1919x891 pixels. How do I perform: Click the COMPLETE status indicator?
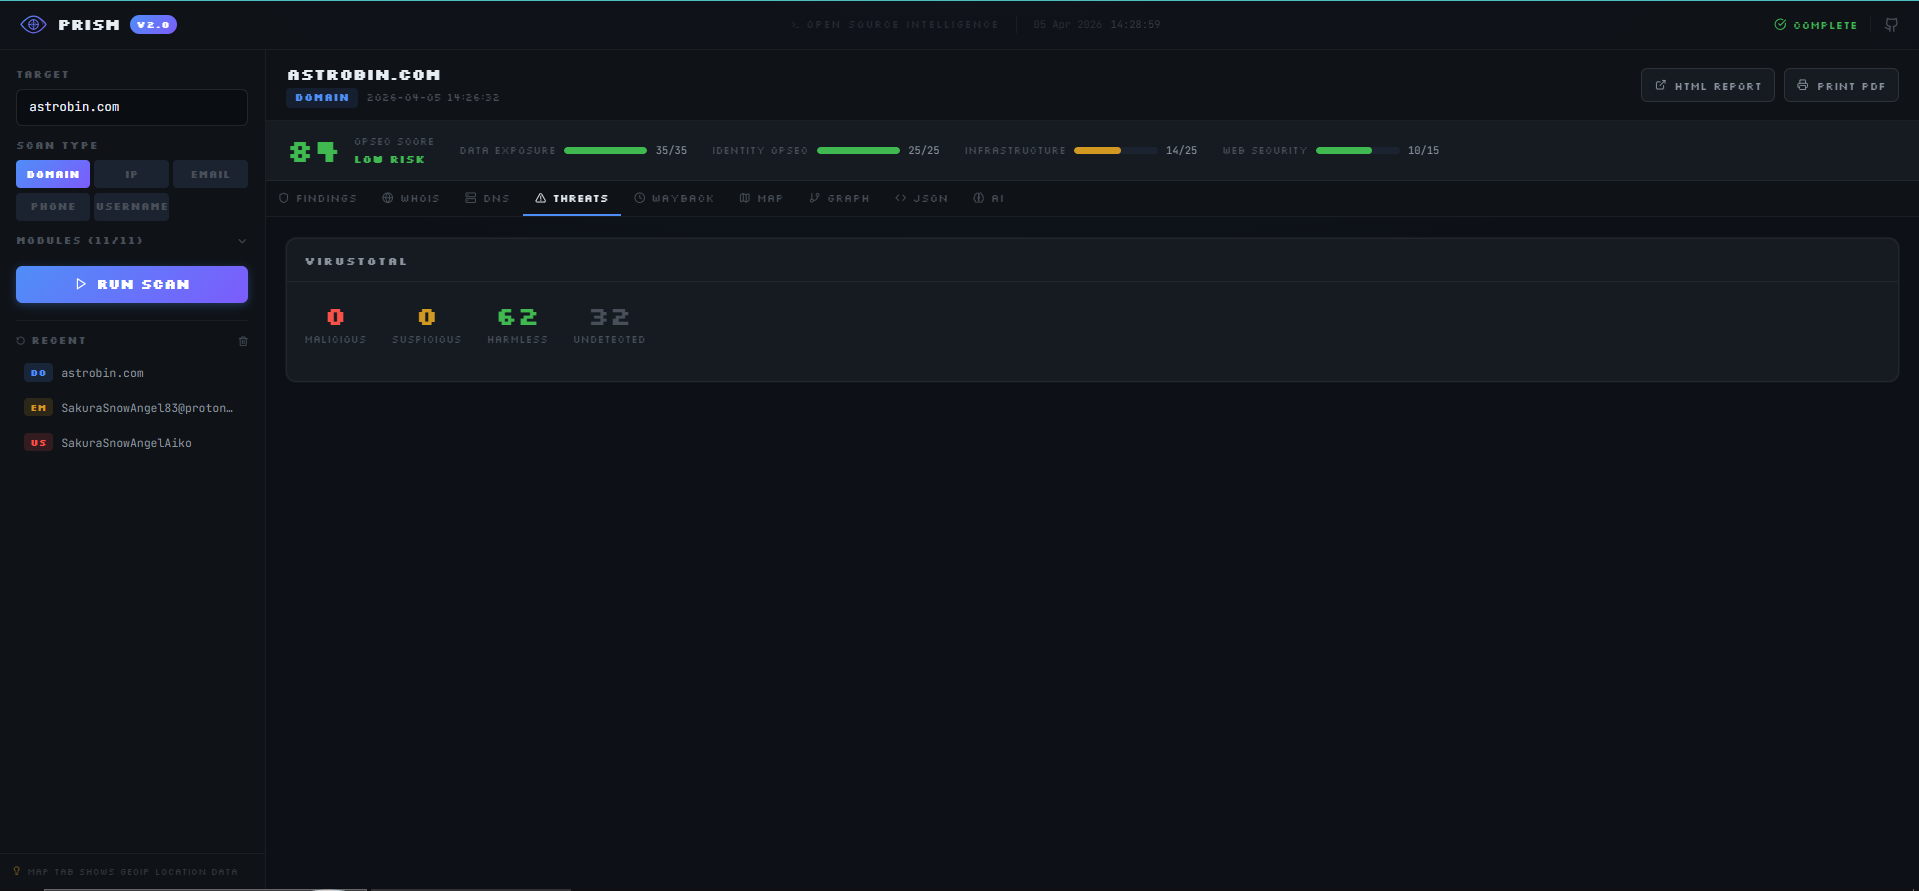pyautogui.click(x=1815, y=25)
